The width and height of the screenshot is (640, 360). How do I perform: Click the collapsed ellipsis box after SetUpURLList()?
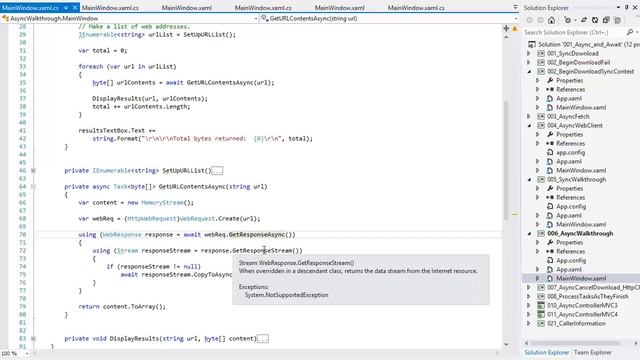pos(217,171)
